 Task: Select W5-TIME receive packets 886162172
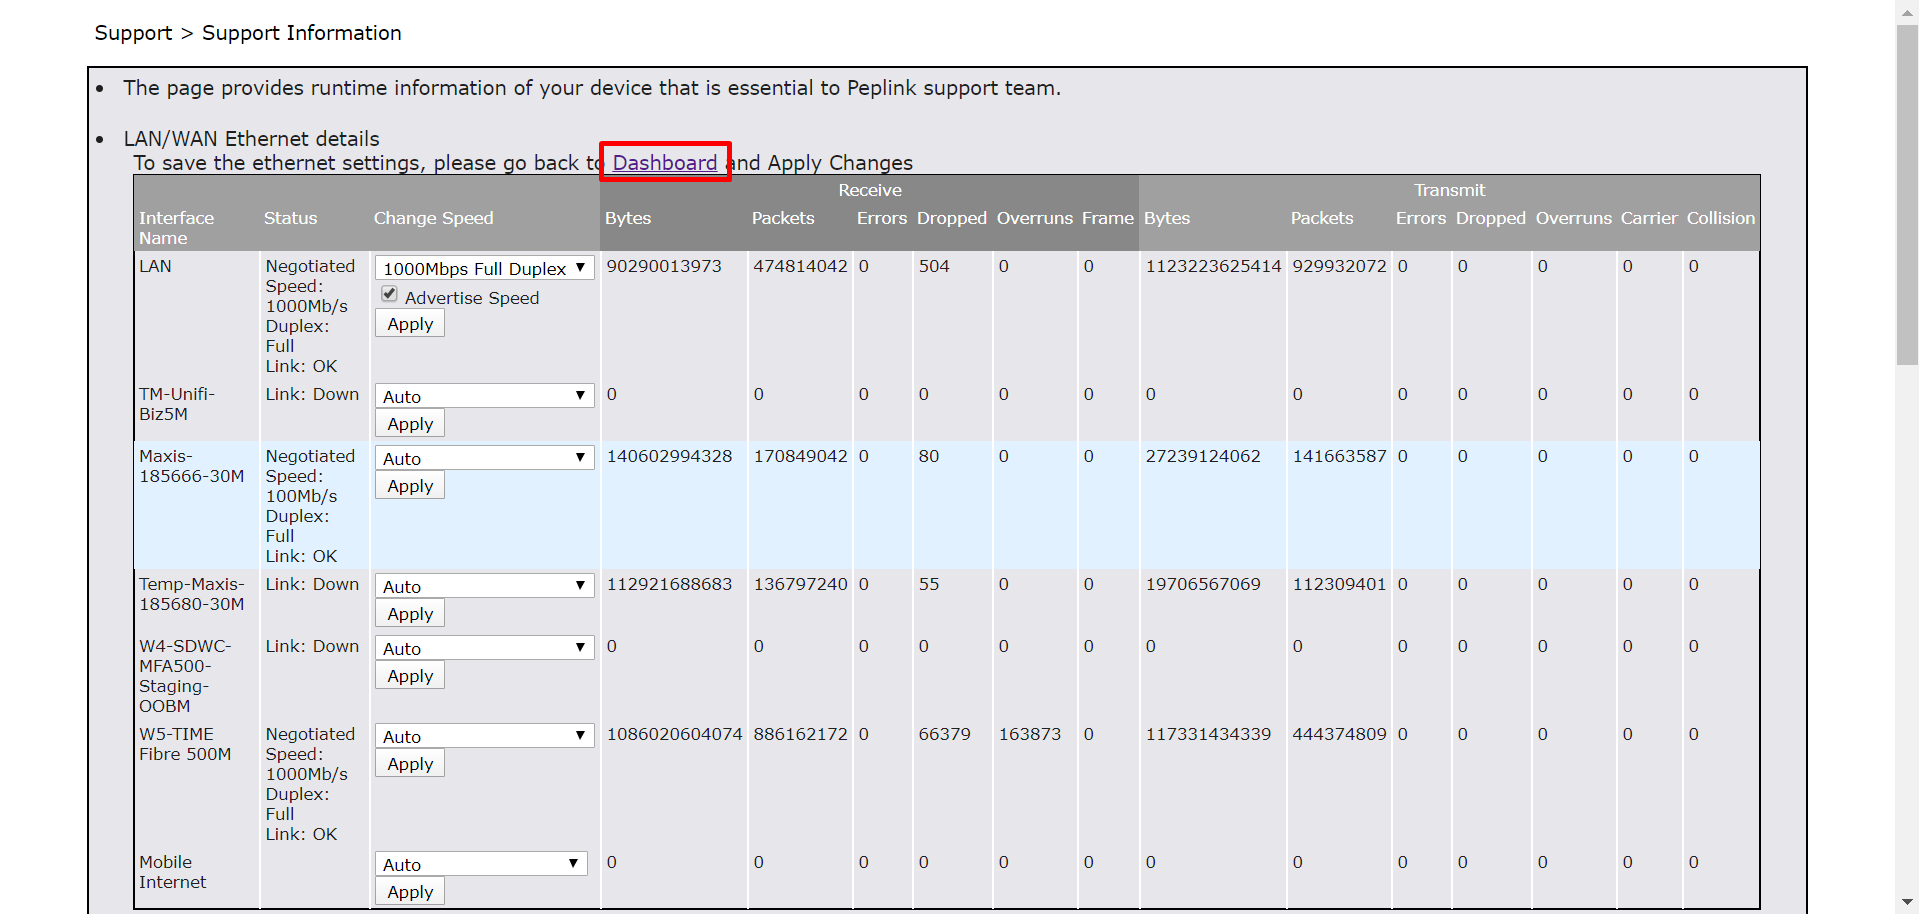(800, 734)
